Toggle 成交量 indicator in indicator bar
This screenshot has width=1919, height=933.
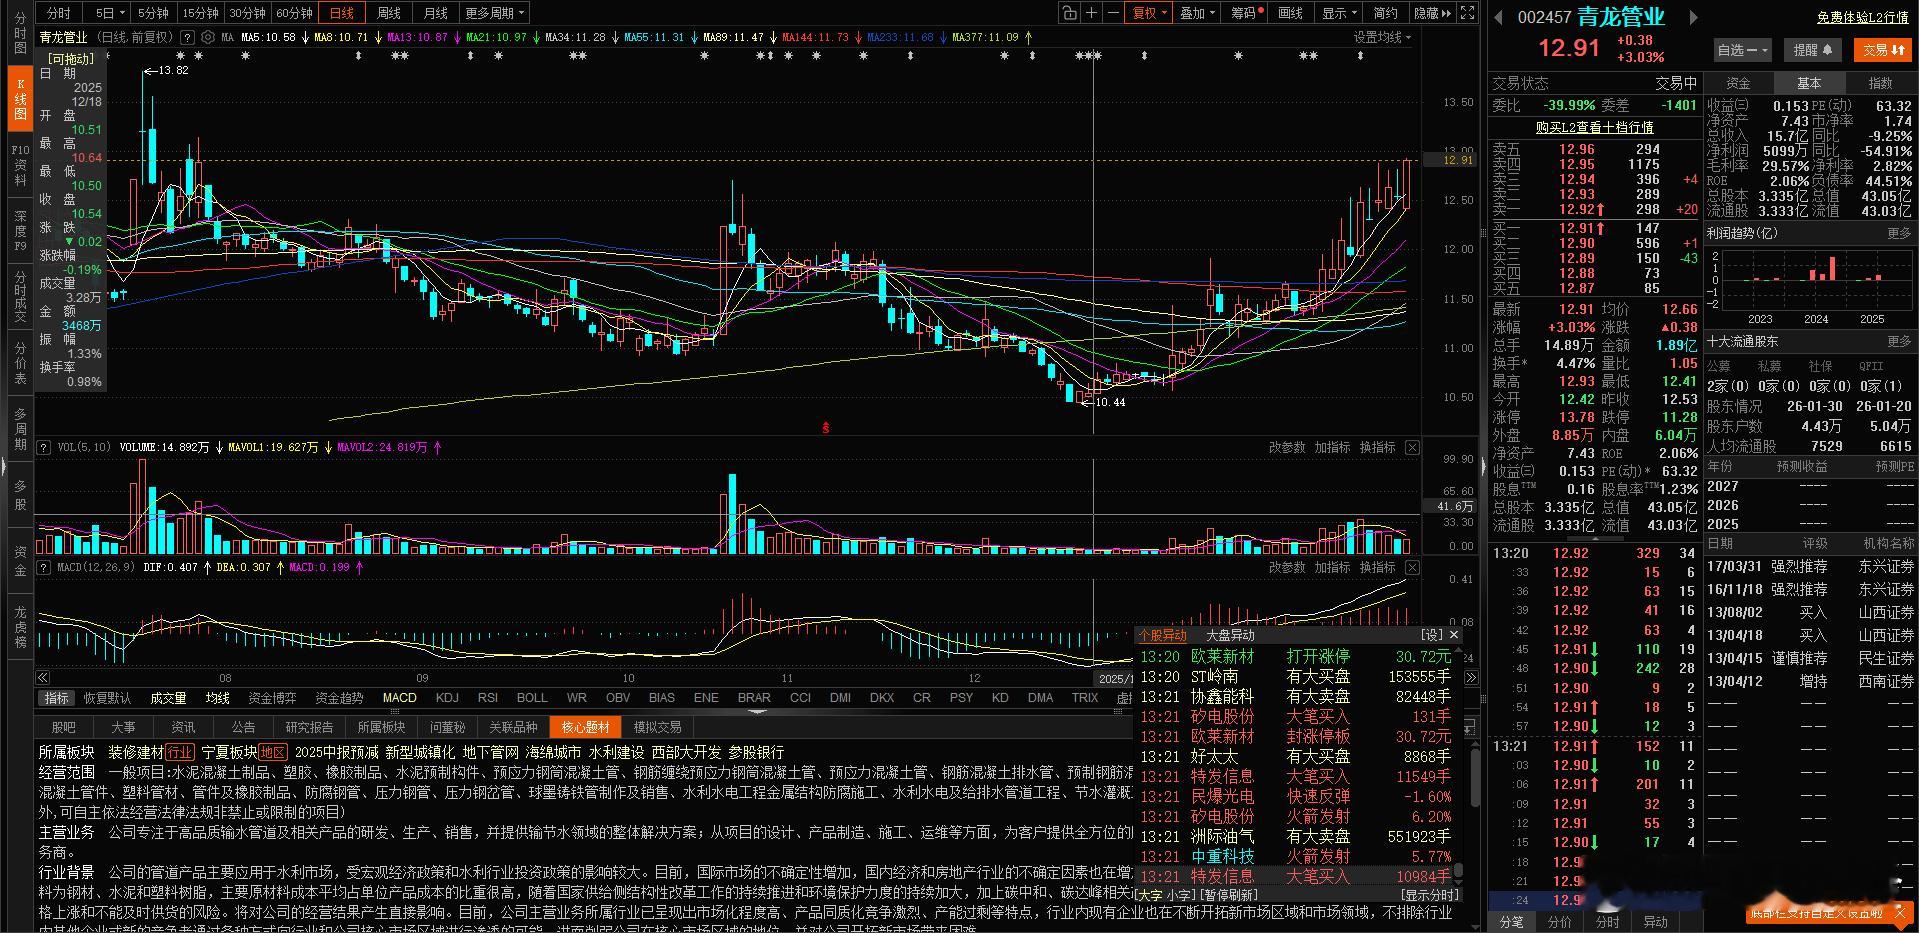point(168,698)
